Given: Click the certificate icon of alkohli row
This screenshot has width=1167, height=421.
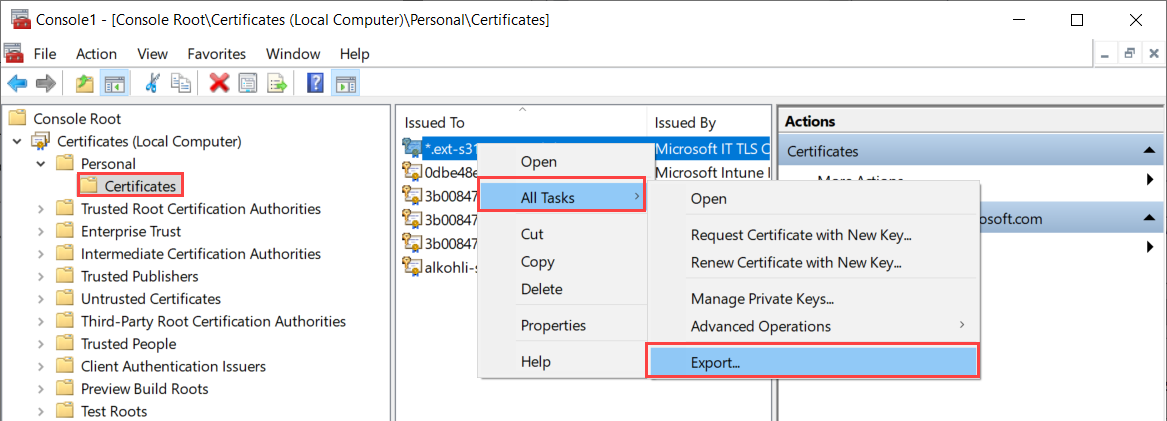Looking at the screenshot, I should point(411,265).
